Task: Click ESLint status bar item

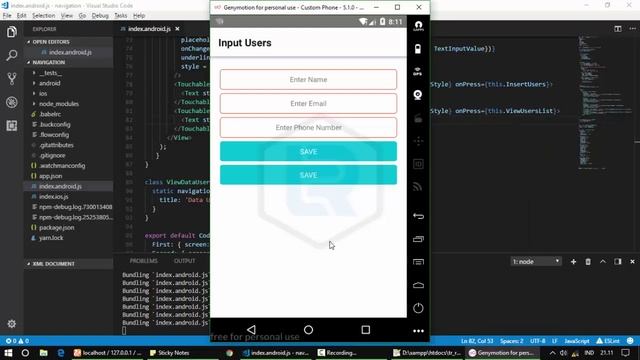Action: point(608,341)
